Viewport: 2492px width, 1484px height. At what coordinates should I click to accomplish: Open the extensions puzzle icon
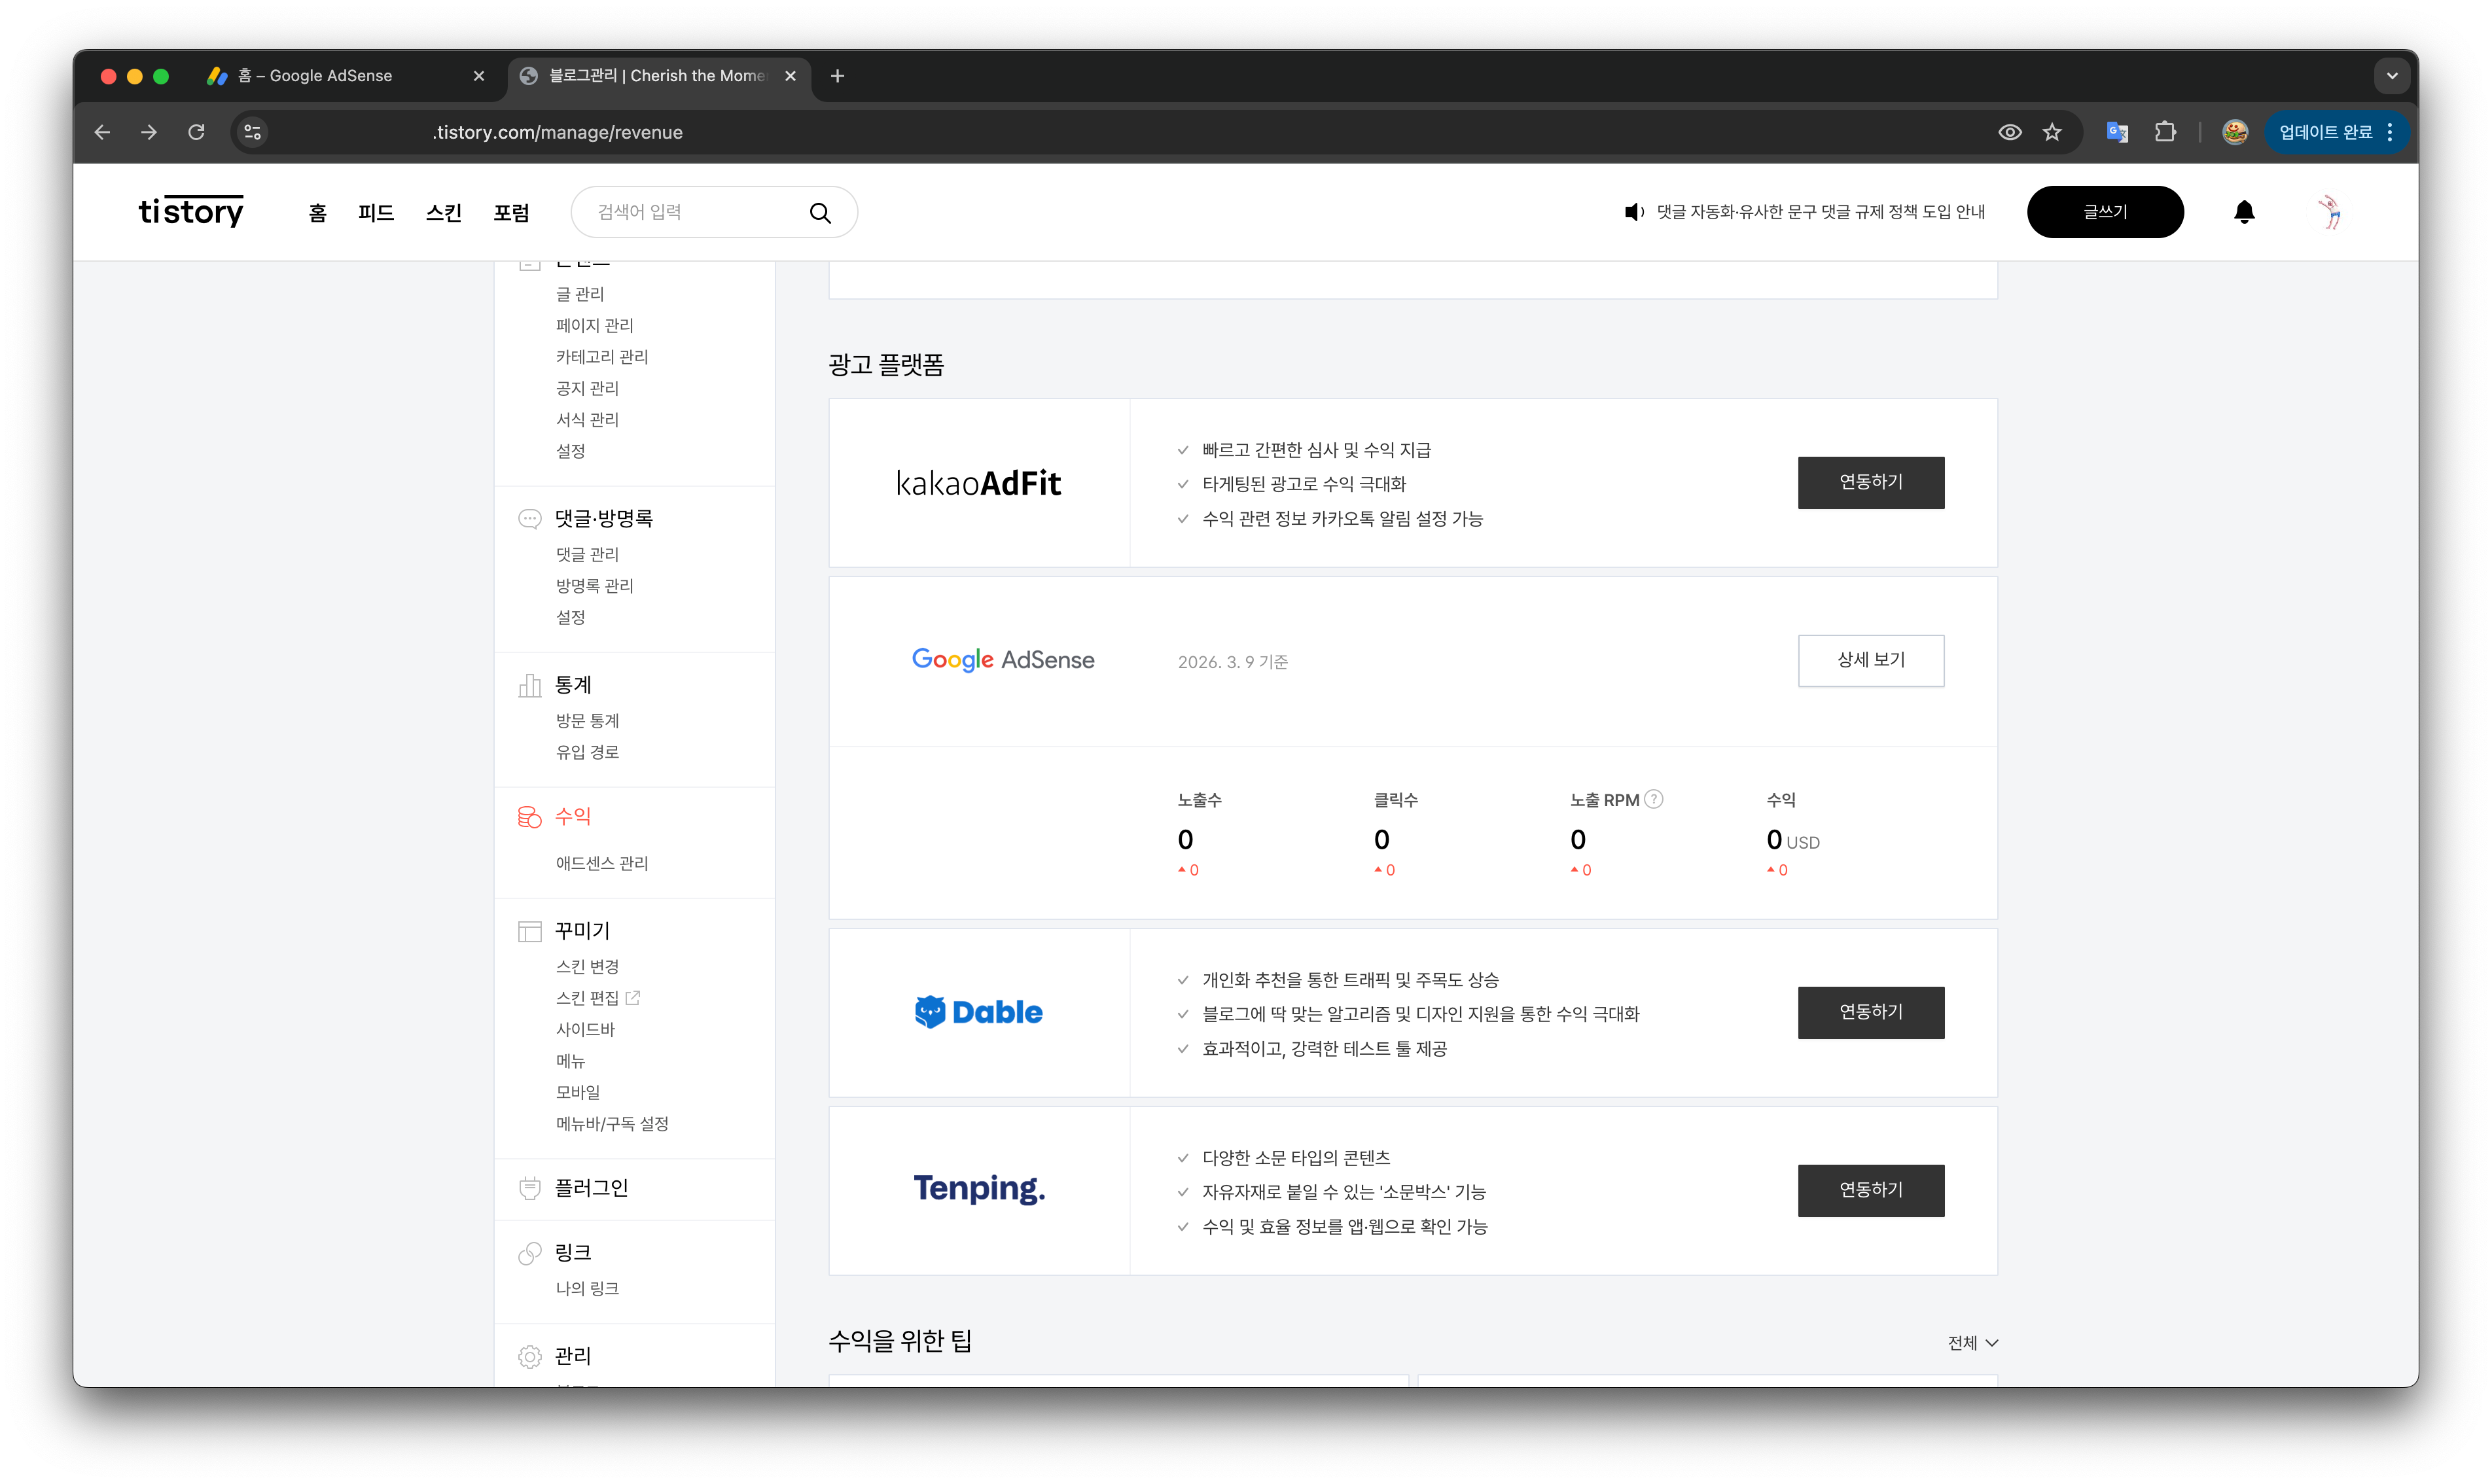(x=2165, y=132)
